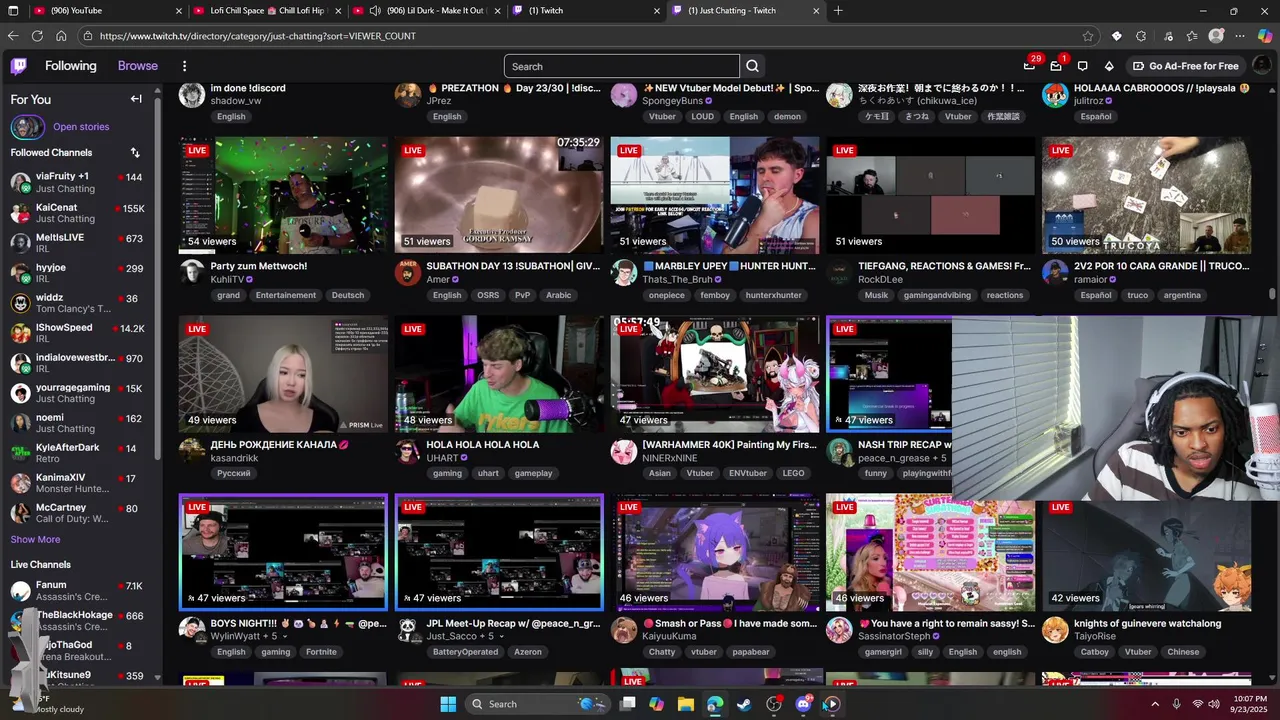Open Windows Start menu
This screenshot has height=720, width=1280.
coord(447,704)
